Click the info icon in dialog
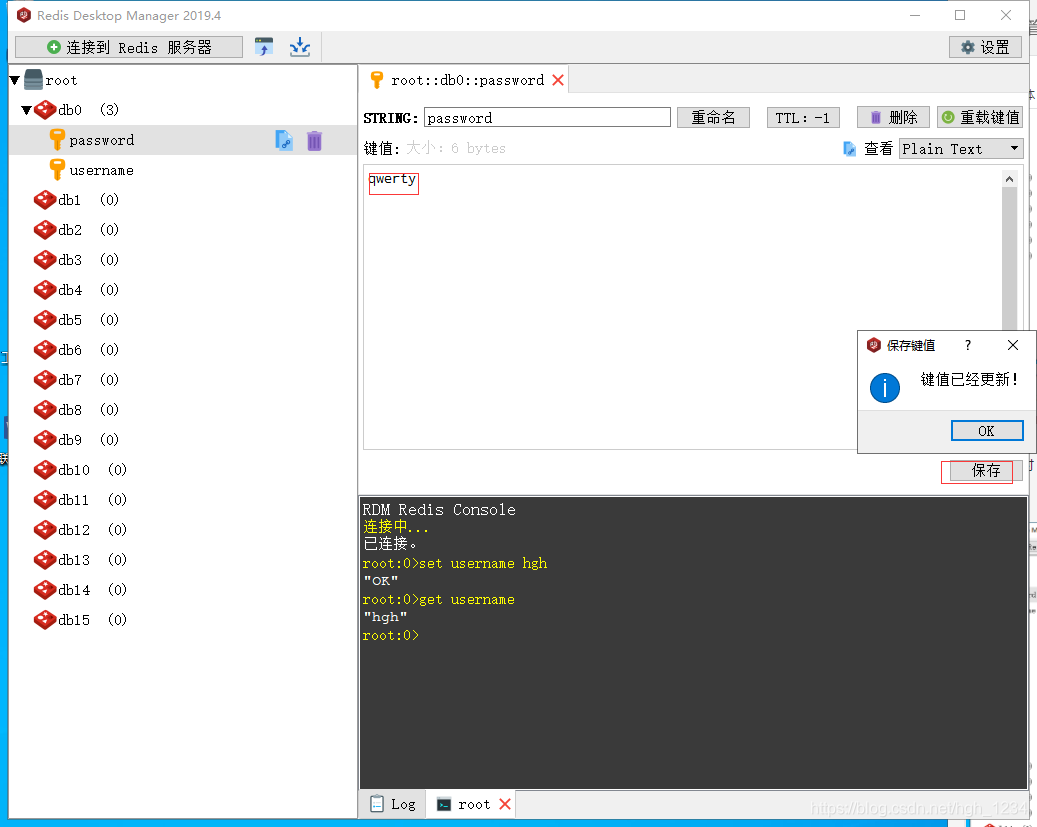The image size is (1037, 827). pyautogui.click(x=885, y=388)
